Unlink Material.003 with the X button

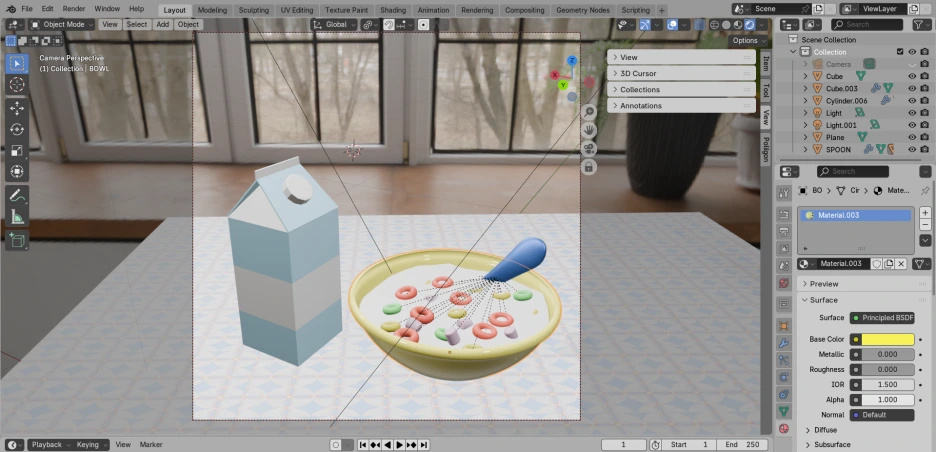tap(901, 263)
